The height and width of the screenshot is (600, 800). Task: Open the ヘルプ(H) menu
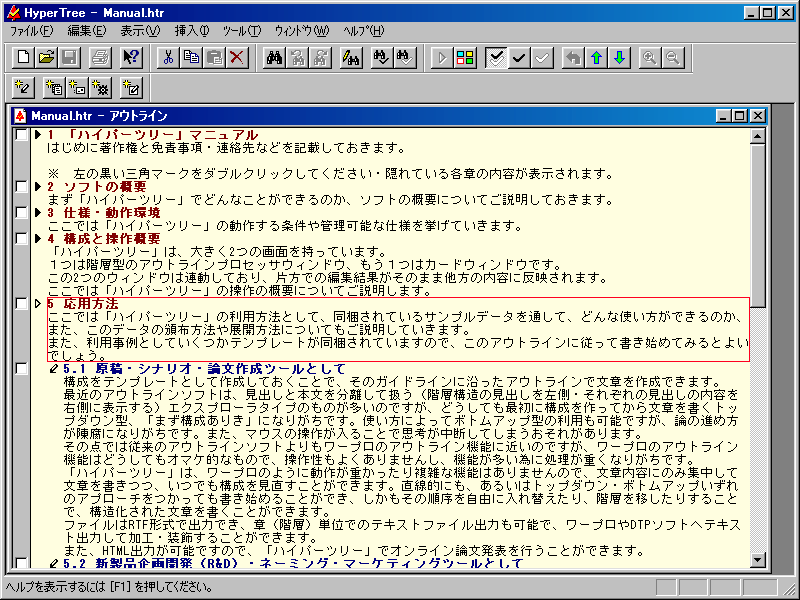coord(364,31)
